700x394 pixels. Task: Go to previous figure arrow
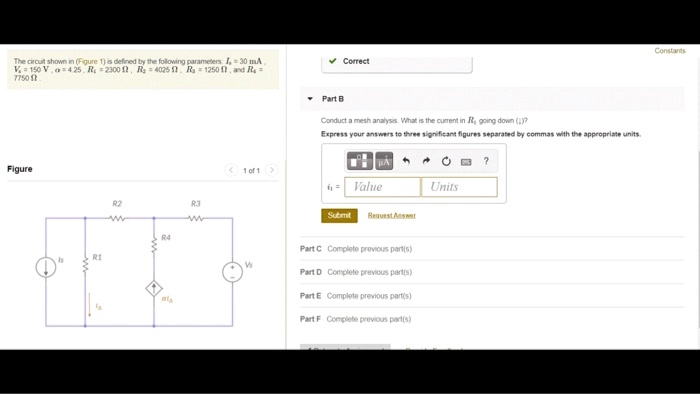231,170
